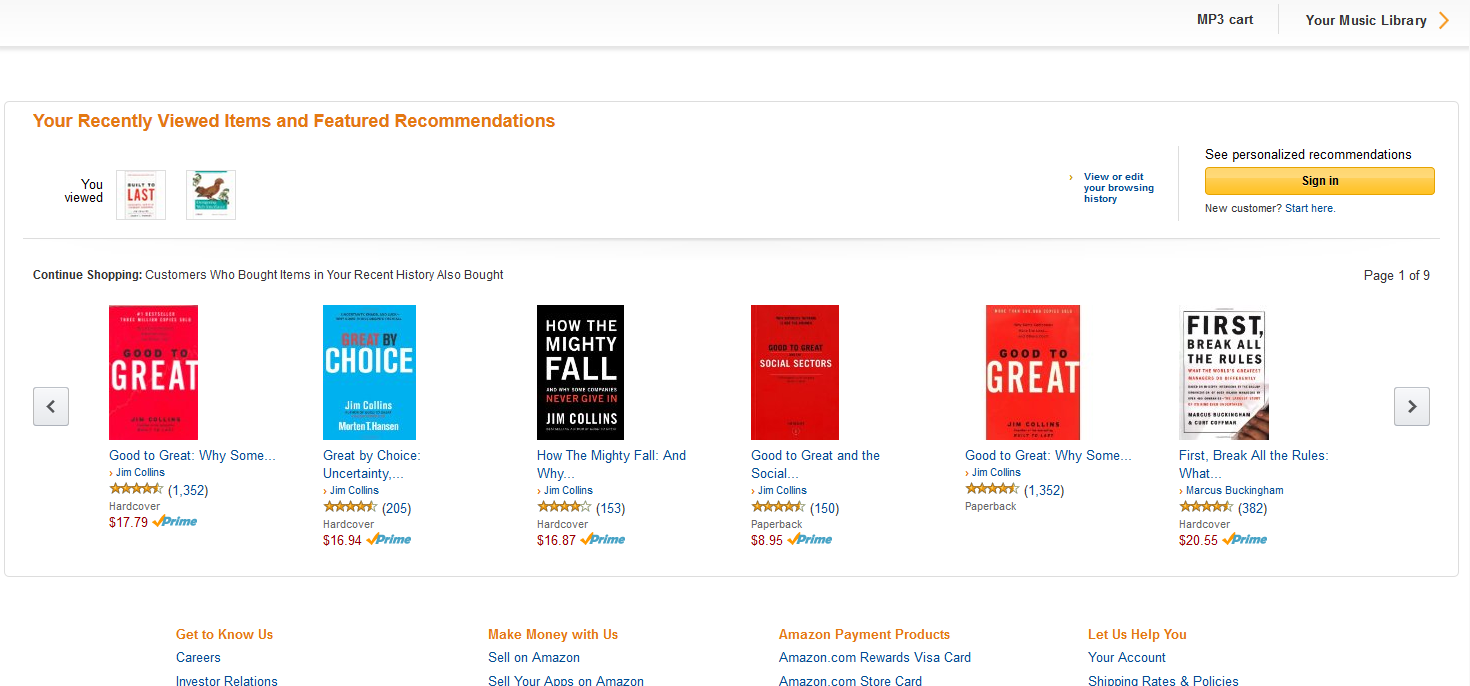Select the Built to Last viewed thumbnail

pos(141,195)
